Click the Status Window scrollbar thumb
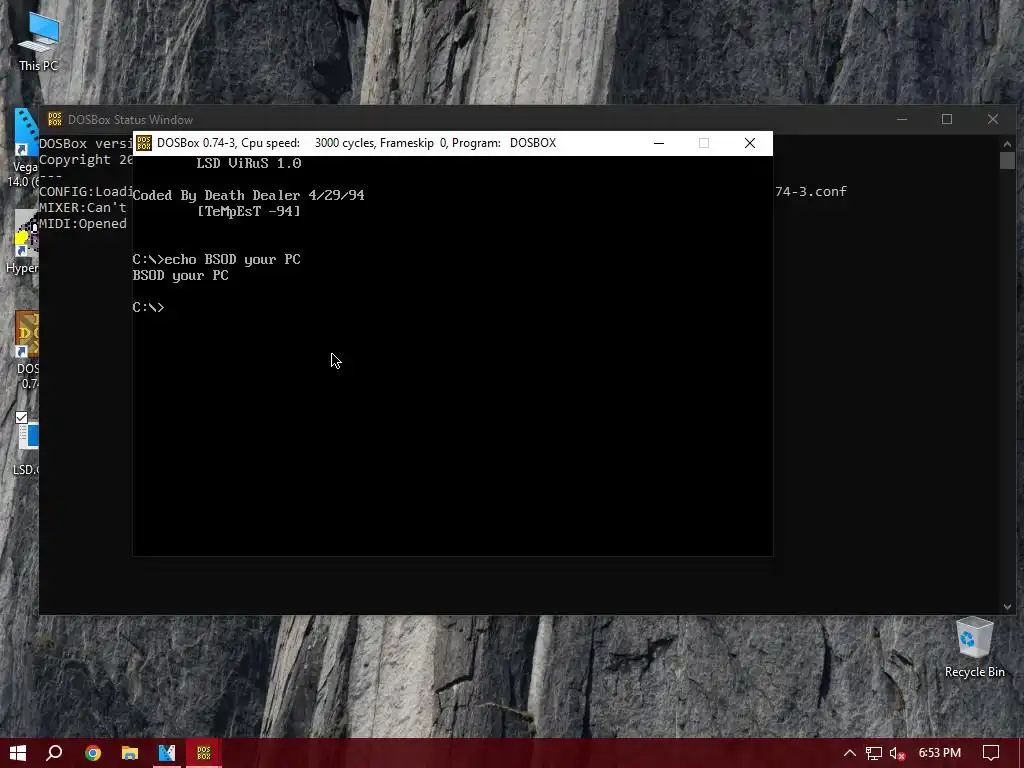 (x=1007, y=161)
